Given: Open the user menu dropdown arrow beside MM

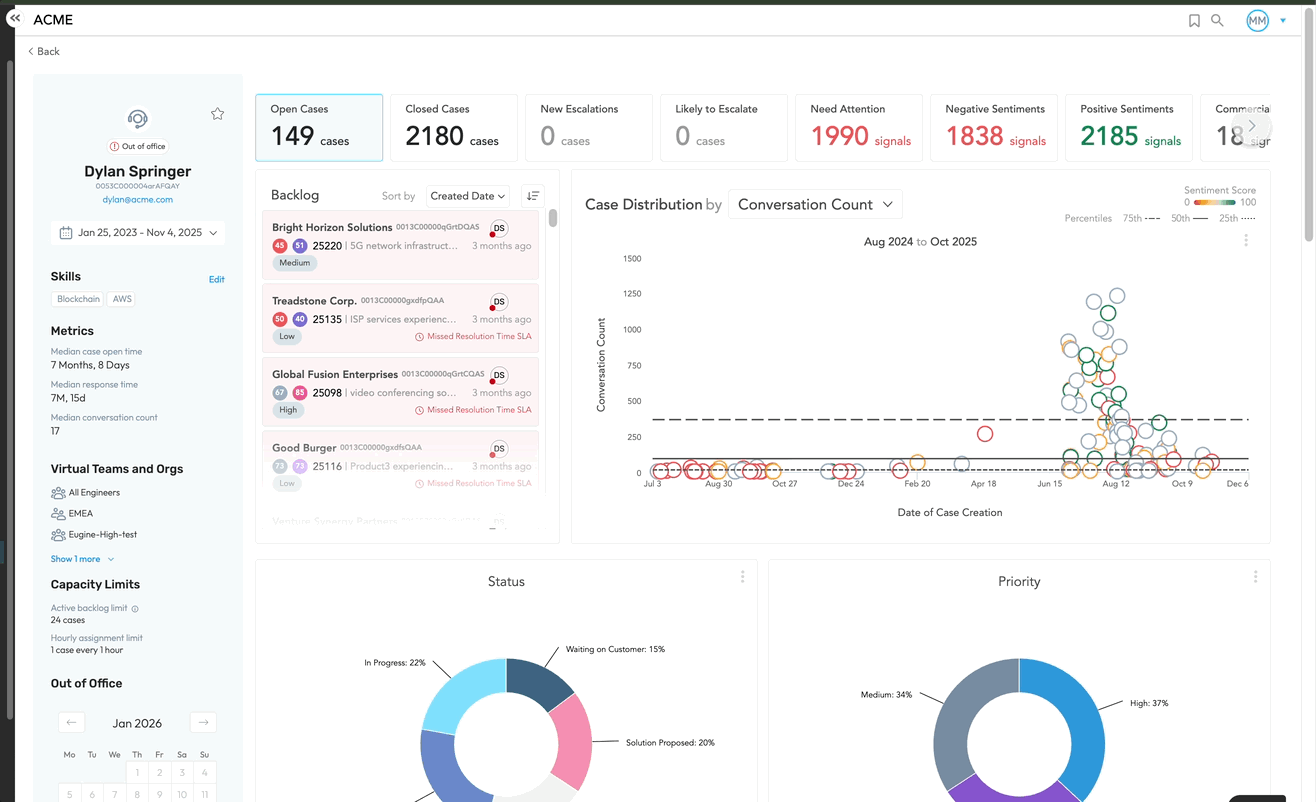Looking at the screenshot, I should [1283, 20].
